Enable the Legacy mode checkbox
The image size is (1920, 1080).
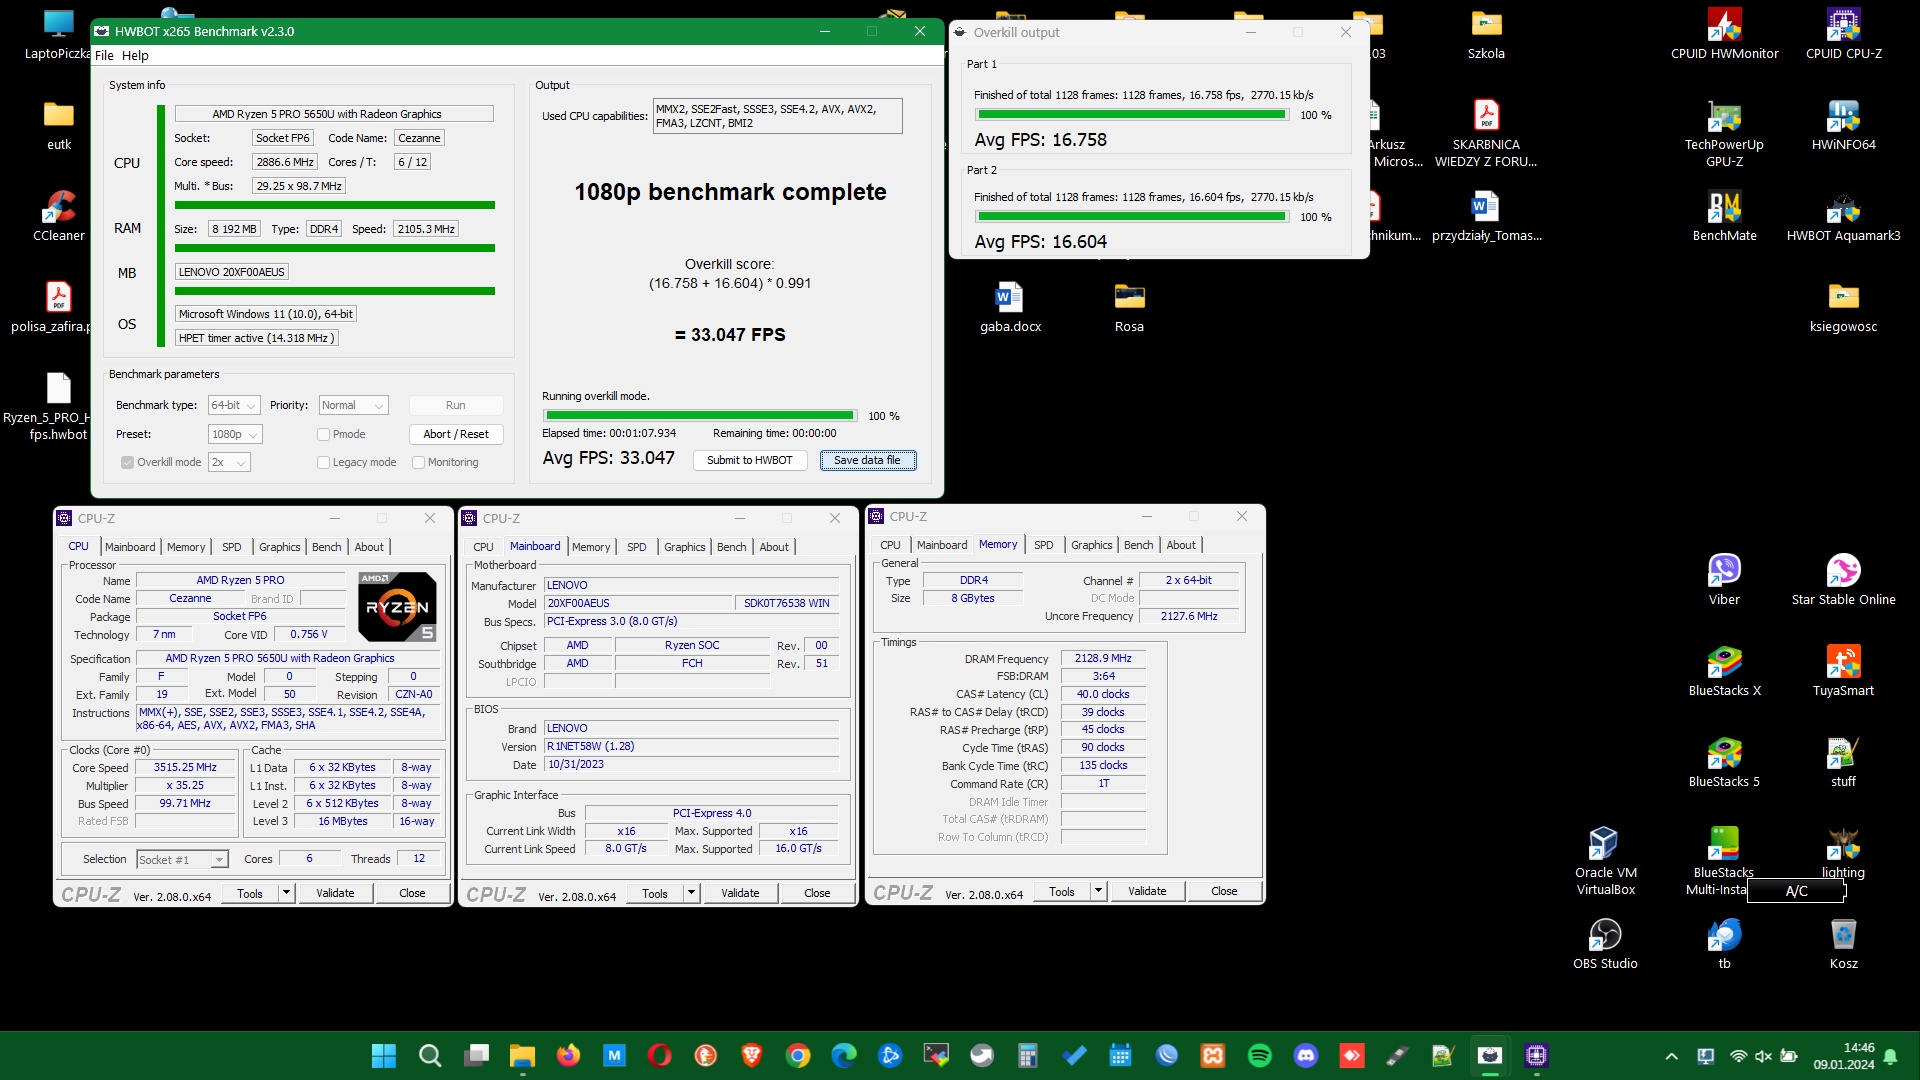coord(323,462)
